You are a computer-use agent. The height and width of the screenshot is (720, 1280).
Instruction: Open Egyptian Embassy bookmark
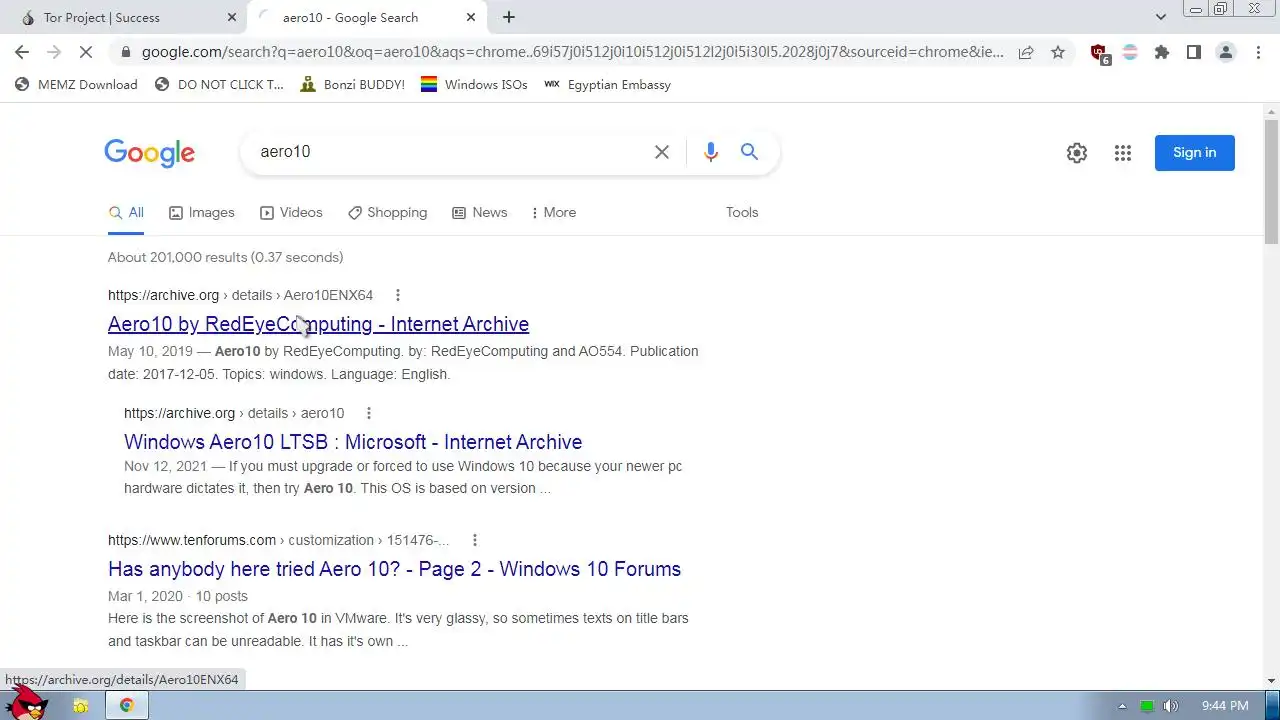point(607,85)
